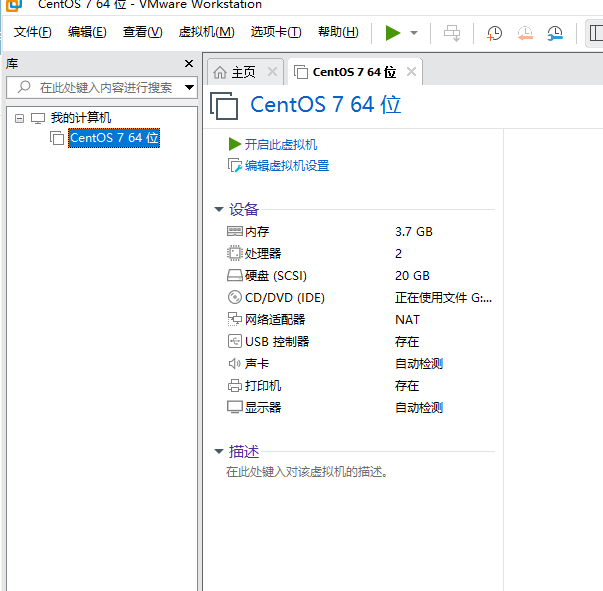
Task: Click the 20 GB disk value
Action: pos(412,276)
